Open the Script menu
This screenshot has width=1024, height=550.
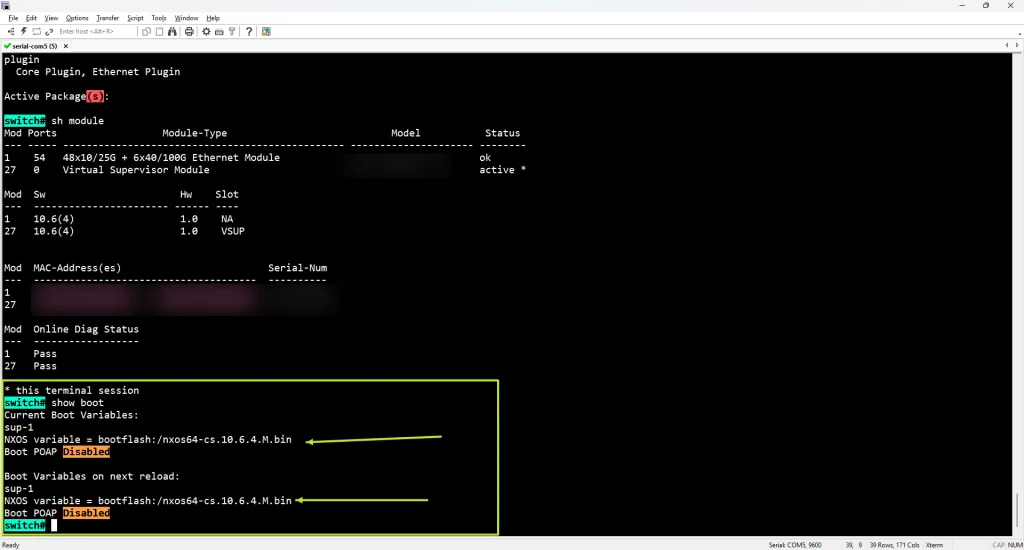coord(135,18)
